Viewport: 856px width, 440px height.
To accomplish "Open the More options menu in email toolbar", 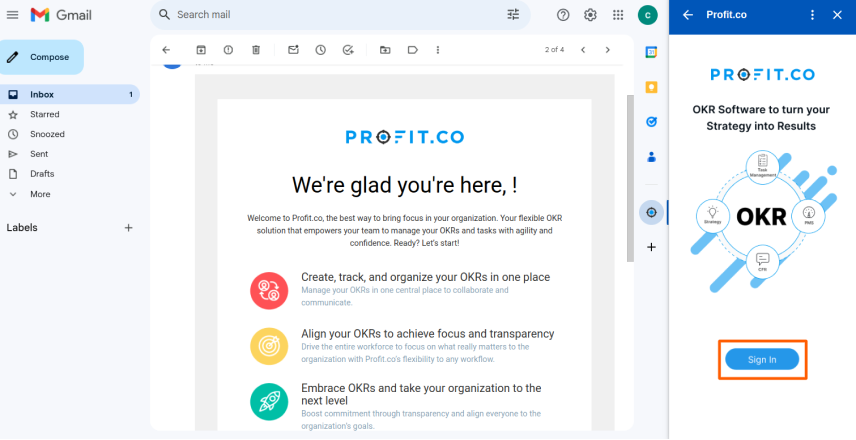I will tap(437, 50).
